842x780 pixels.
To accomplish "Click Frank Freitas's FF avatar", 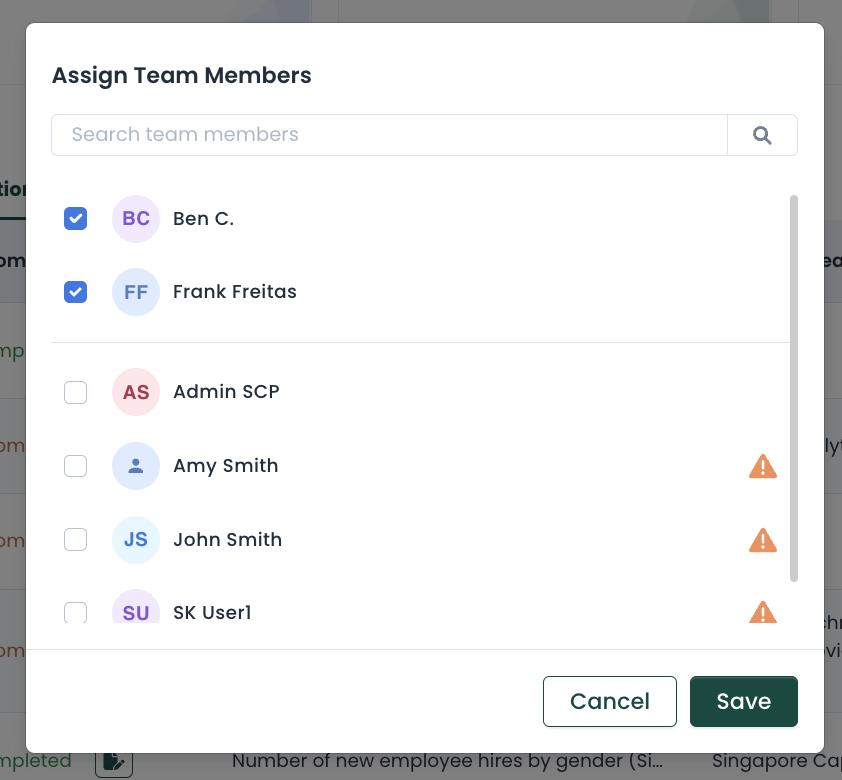I will [136, 292].
